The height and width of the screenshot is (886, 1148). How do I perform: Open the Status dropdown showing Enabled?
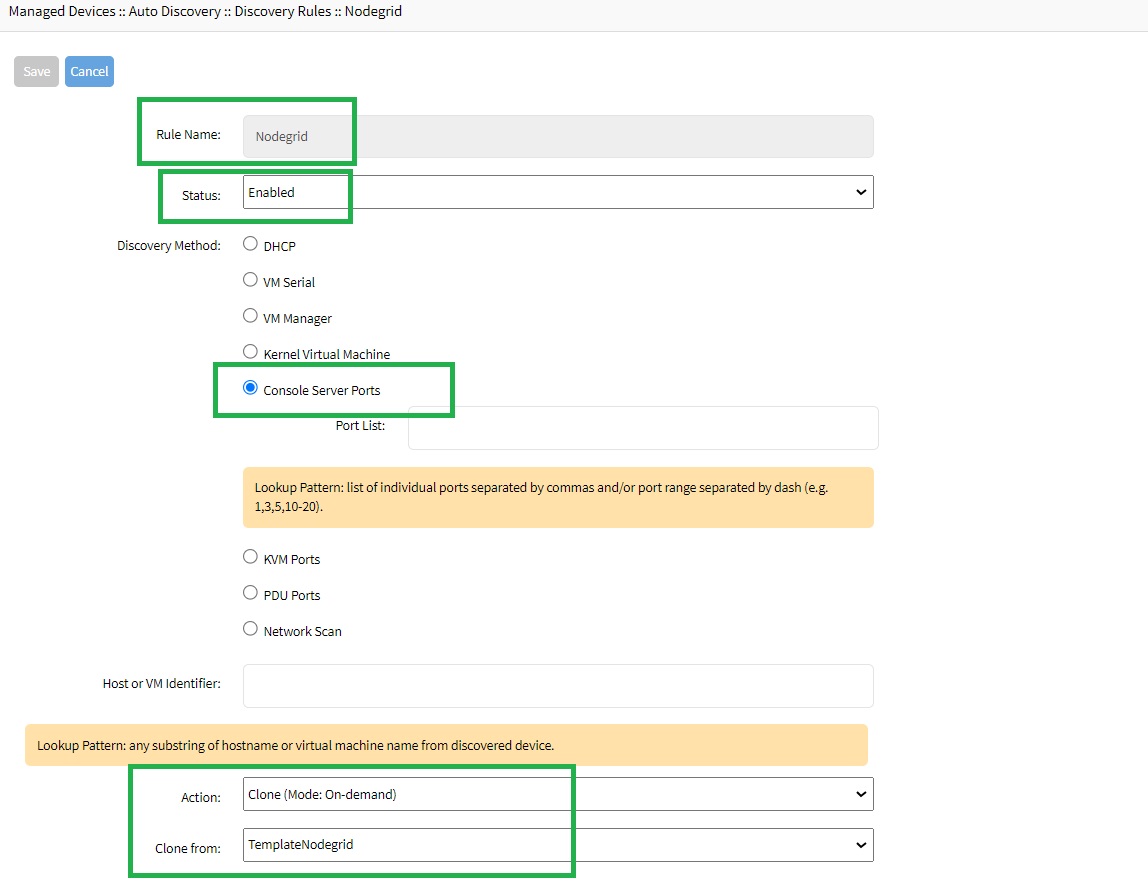(x=558, y=192)
